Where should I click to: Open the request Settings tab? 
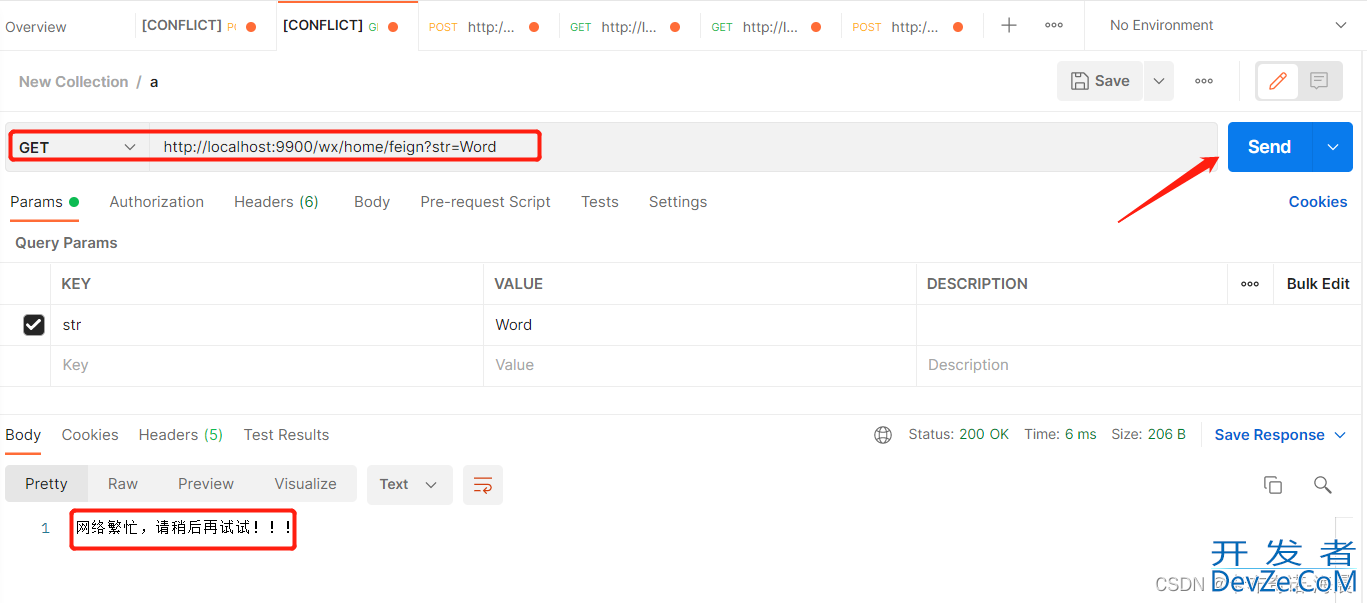coord(678,202)
